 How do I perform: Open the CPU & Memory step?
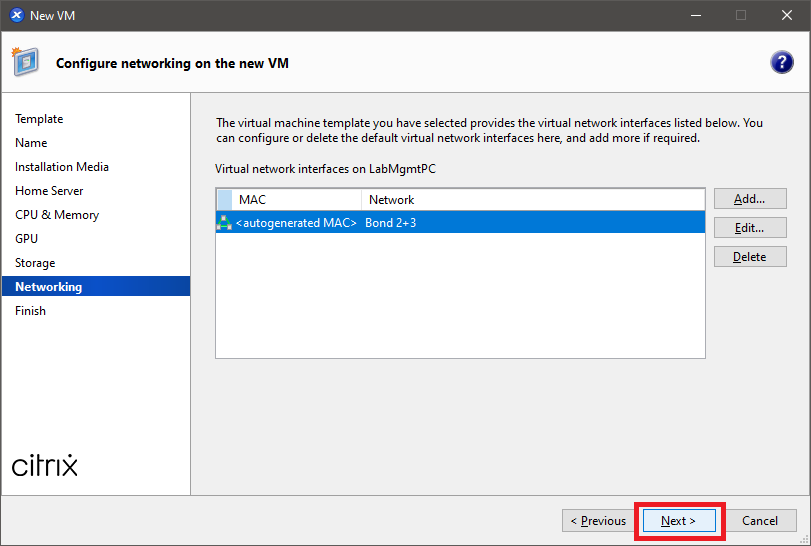[x=57, y=215]
